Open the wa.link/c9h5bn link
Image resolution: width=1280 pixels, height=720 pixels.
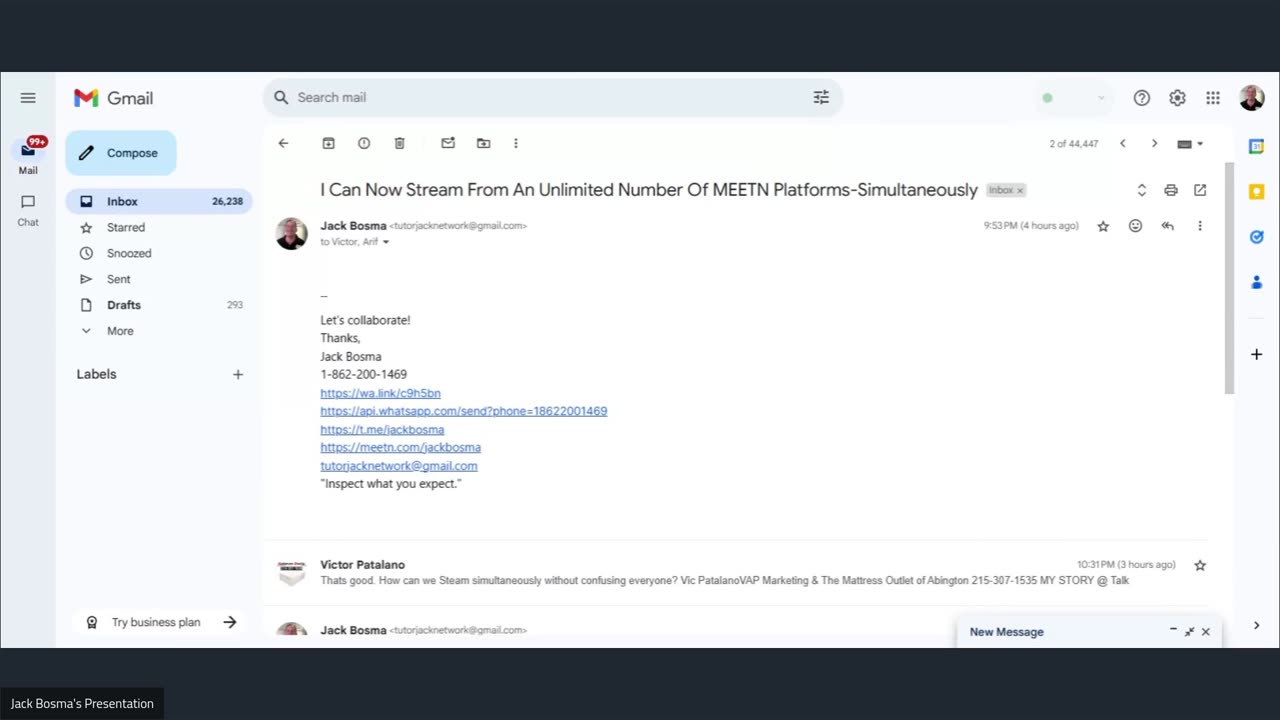tap(380, 393)
